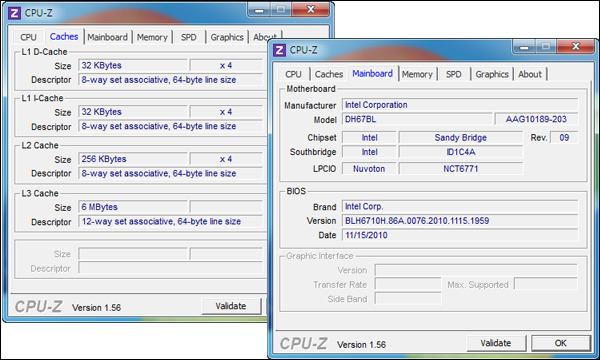Switch to Mainboard tab in the back window
Viewport: 600px width, 360px height.
[x=108, y=37]
